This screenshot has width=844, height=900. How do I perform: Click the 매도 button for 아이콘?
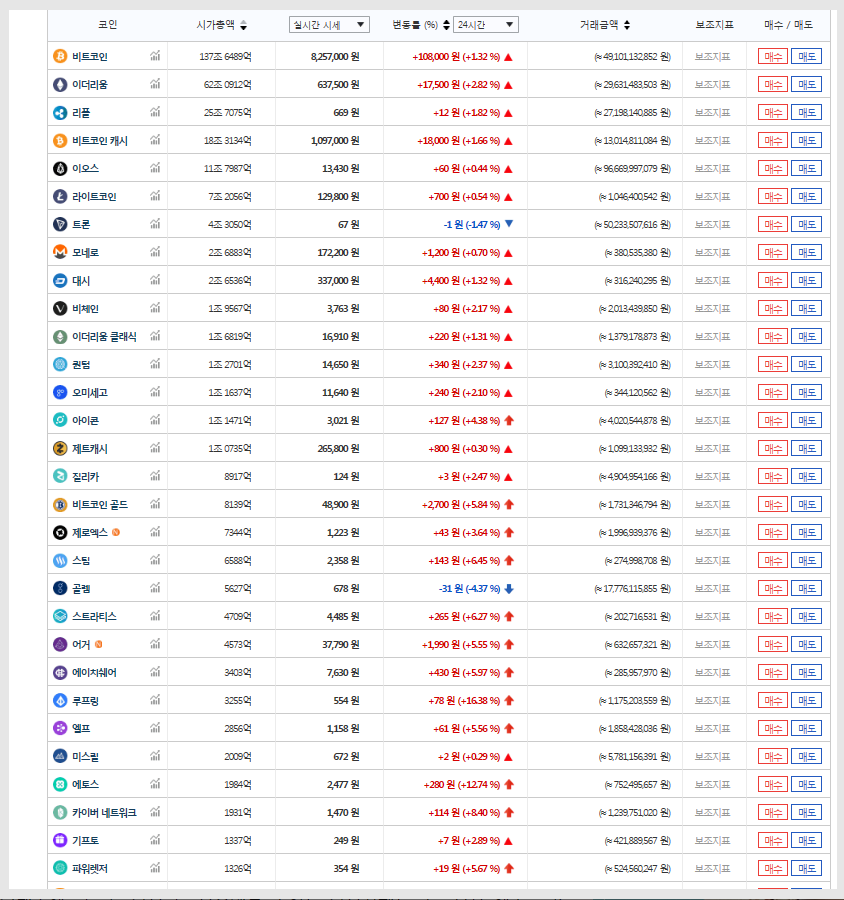(807, 421)
